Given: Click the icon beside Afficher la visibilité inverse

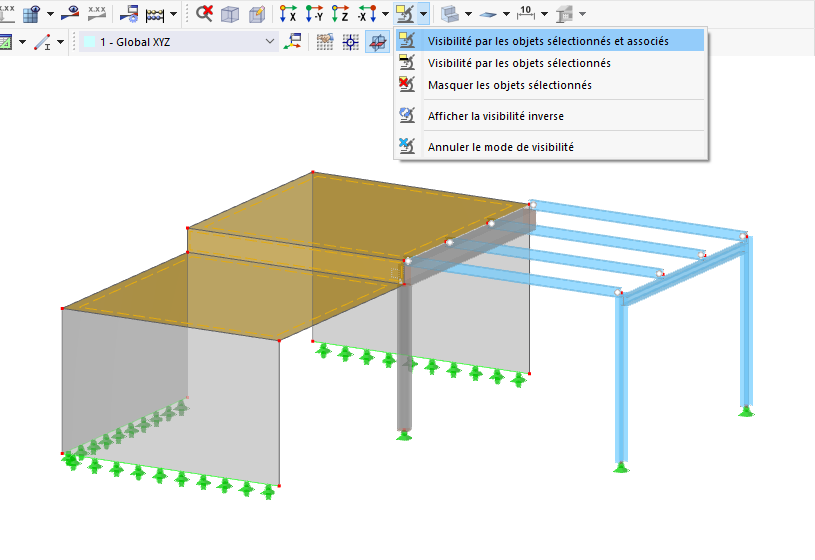Looking at the screenshot, I should click(x=407, y=115).
